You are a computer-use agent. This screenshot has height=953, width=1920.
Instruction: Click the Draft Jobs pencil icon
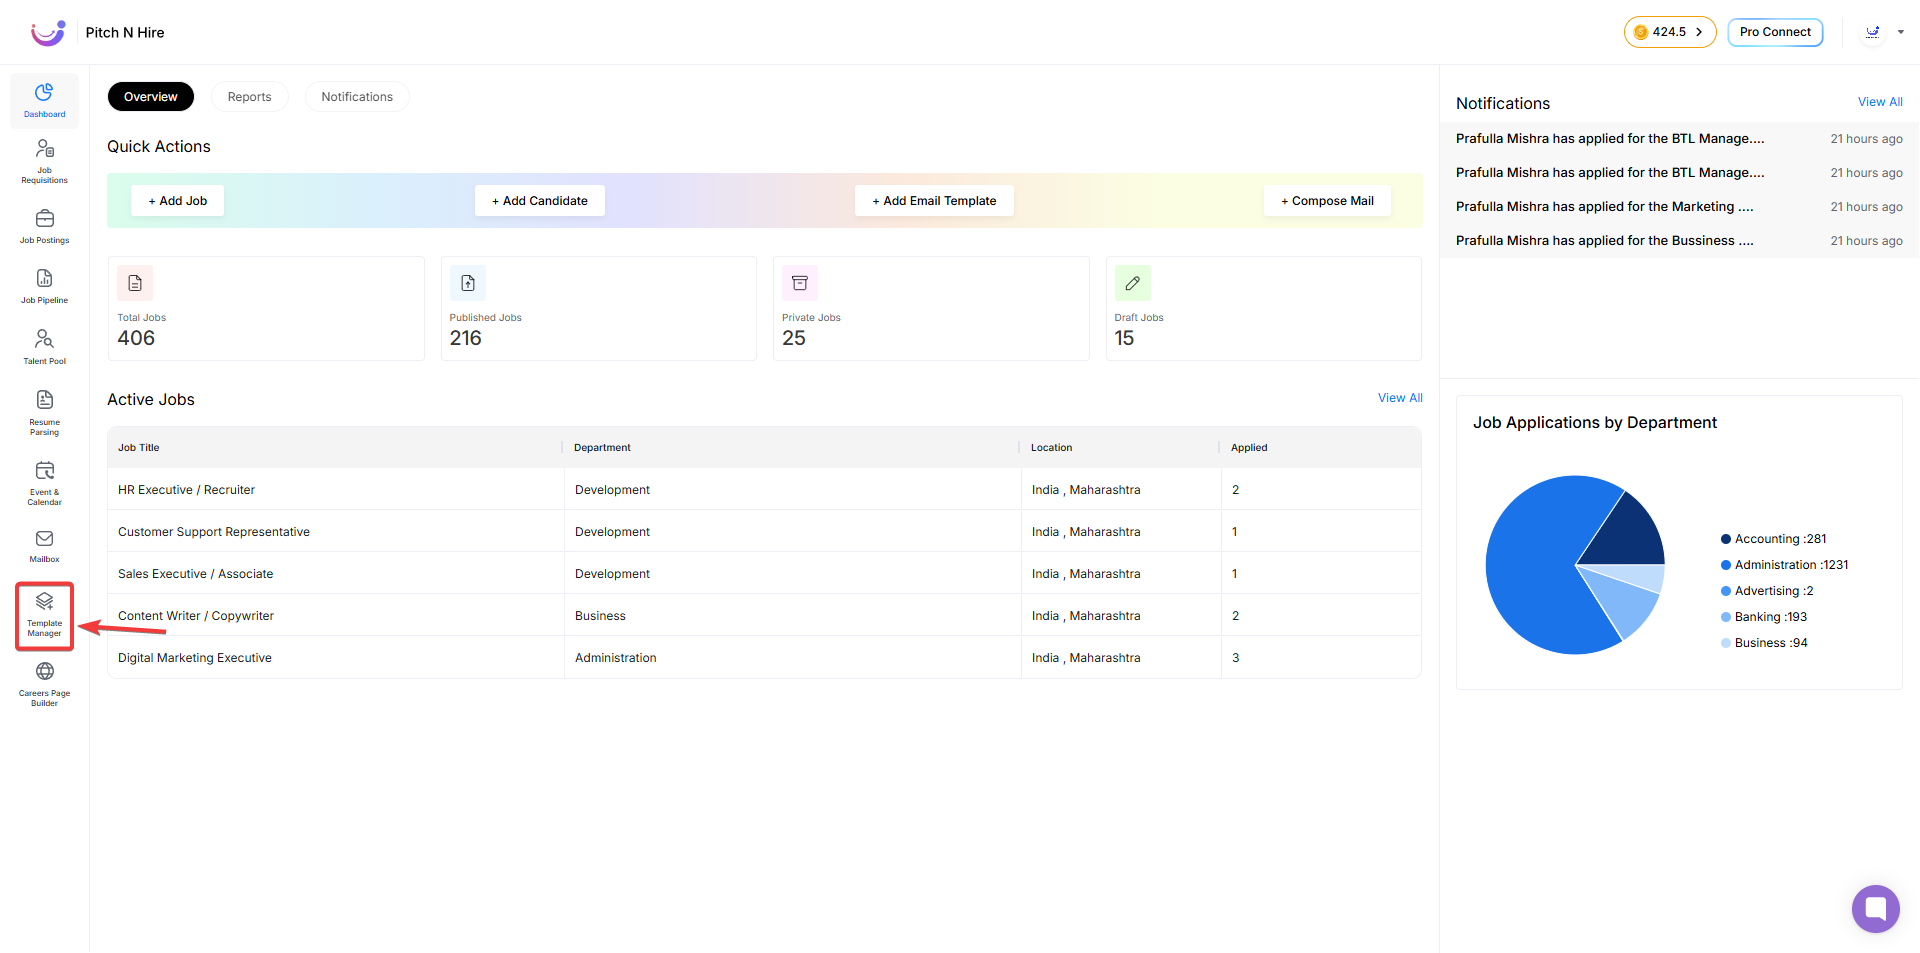[x=1133, y=283]
